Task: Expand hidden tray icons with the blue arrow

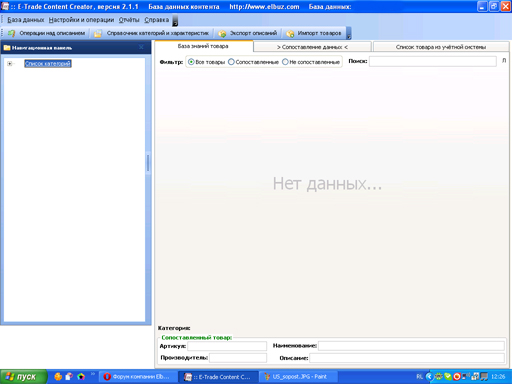Action: pos(429,377)
